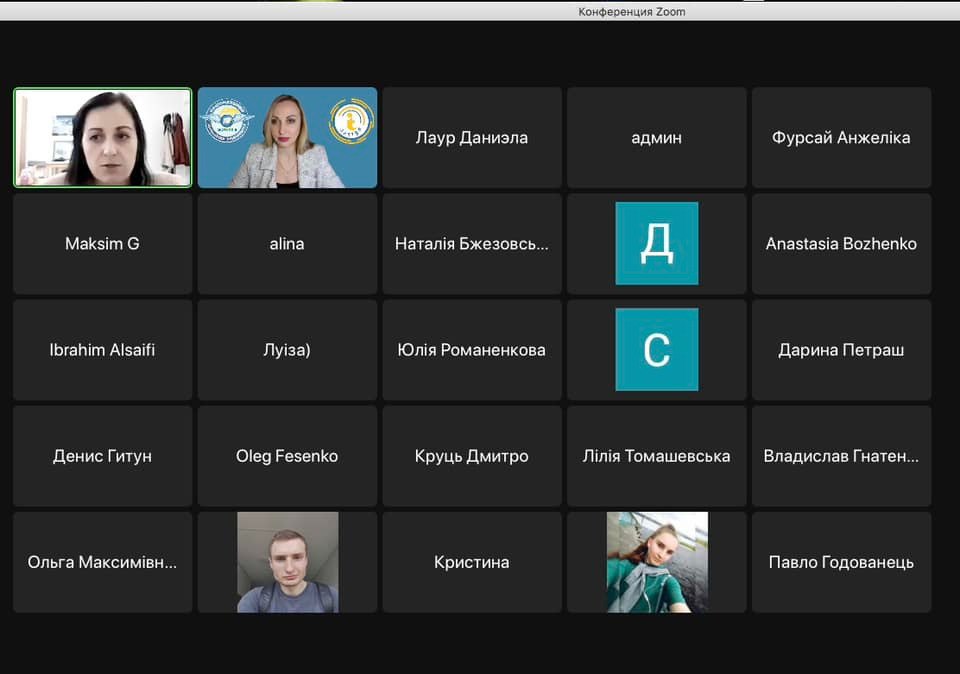Select the Фурсай Анжеліка participant tile
Viewport: 960px width, 674px height.
pyautogui.click(x=841, y=137)
